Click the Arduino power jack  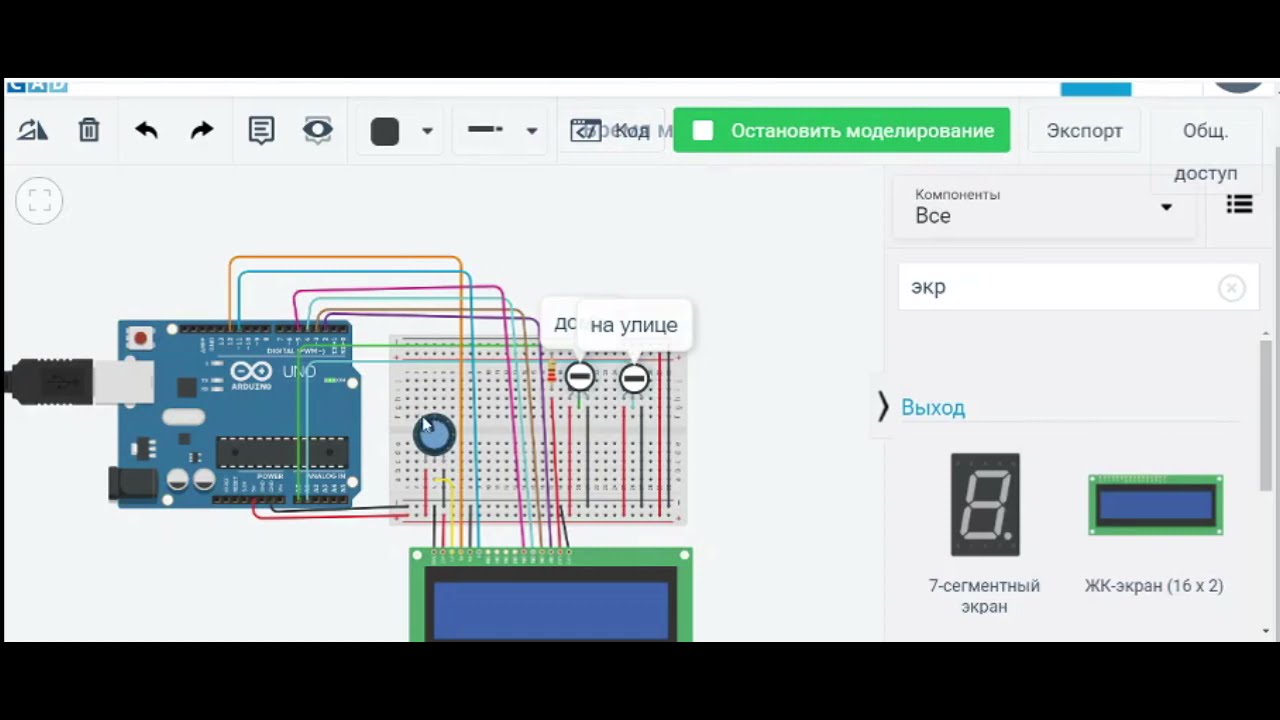[133, 484]
